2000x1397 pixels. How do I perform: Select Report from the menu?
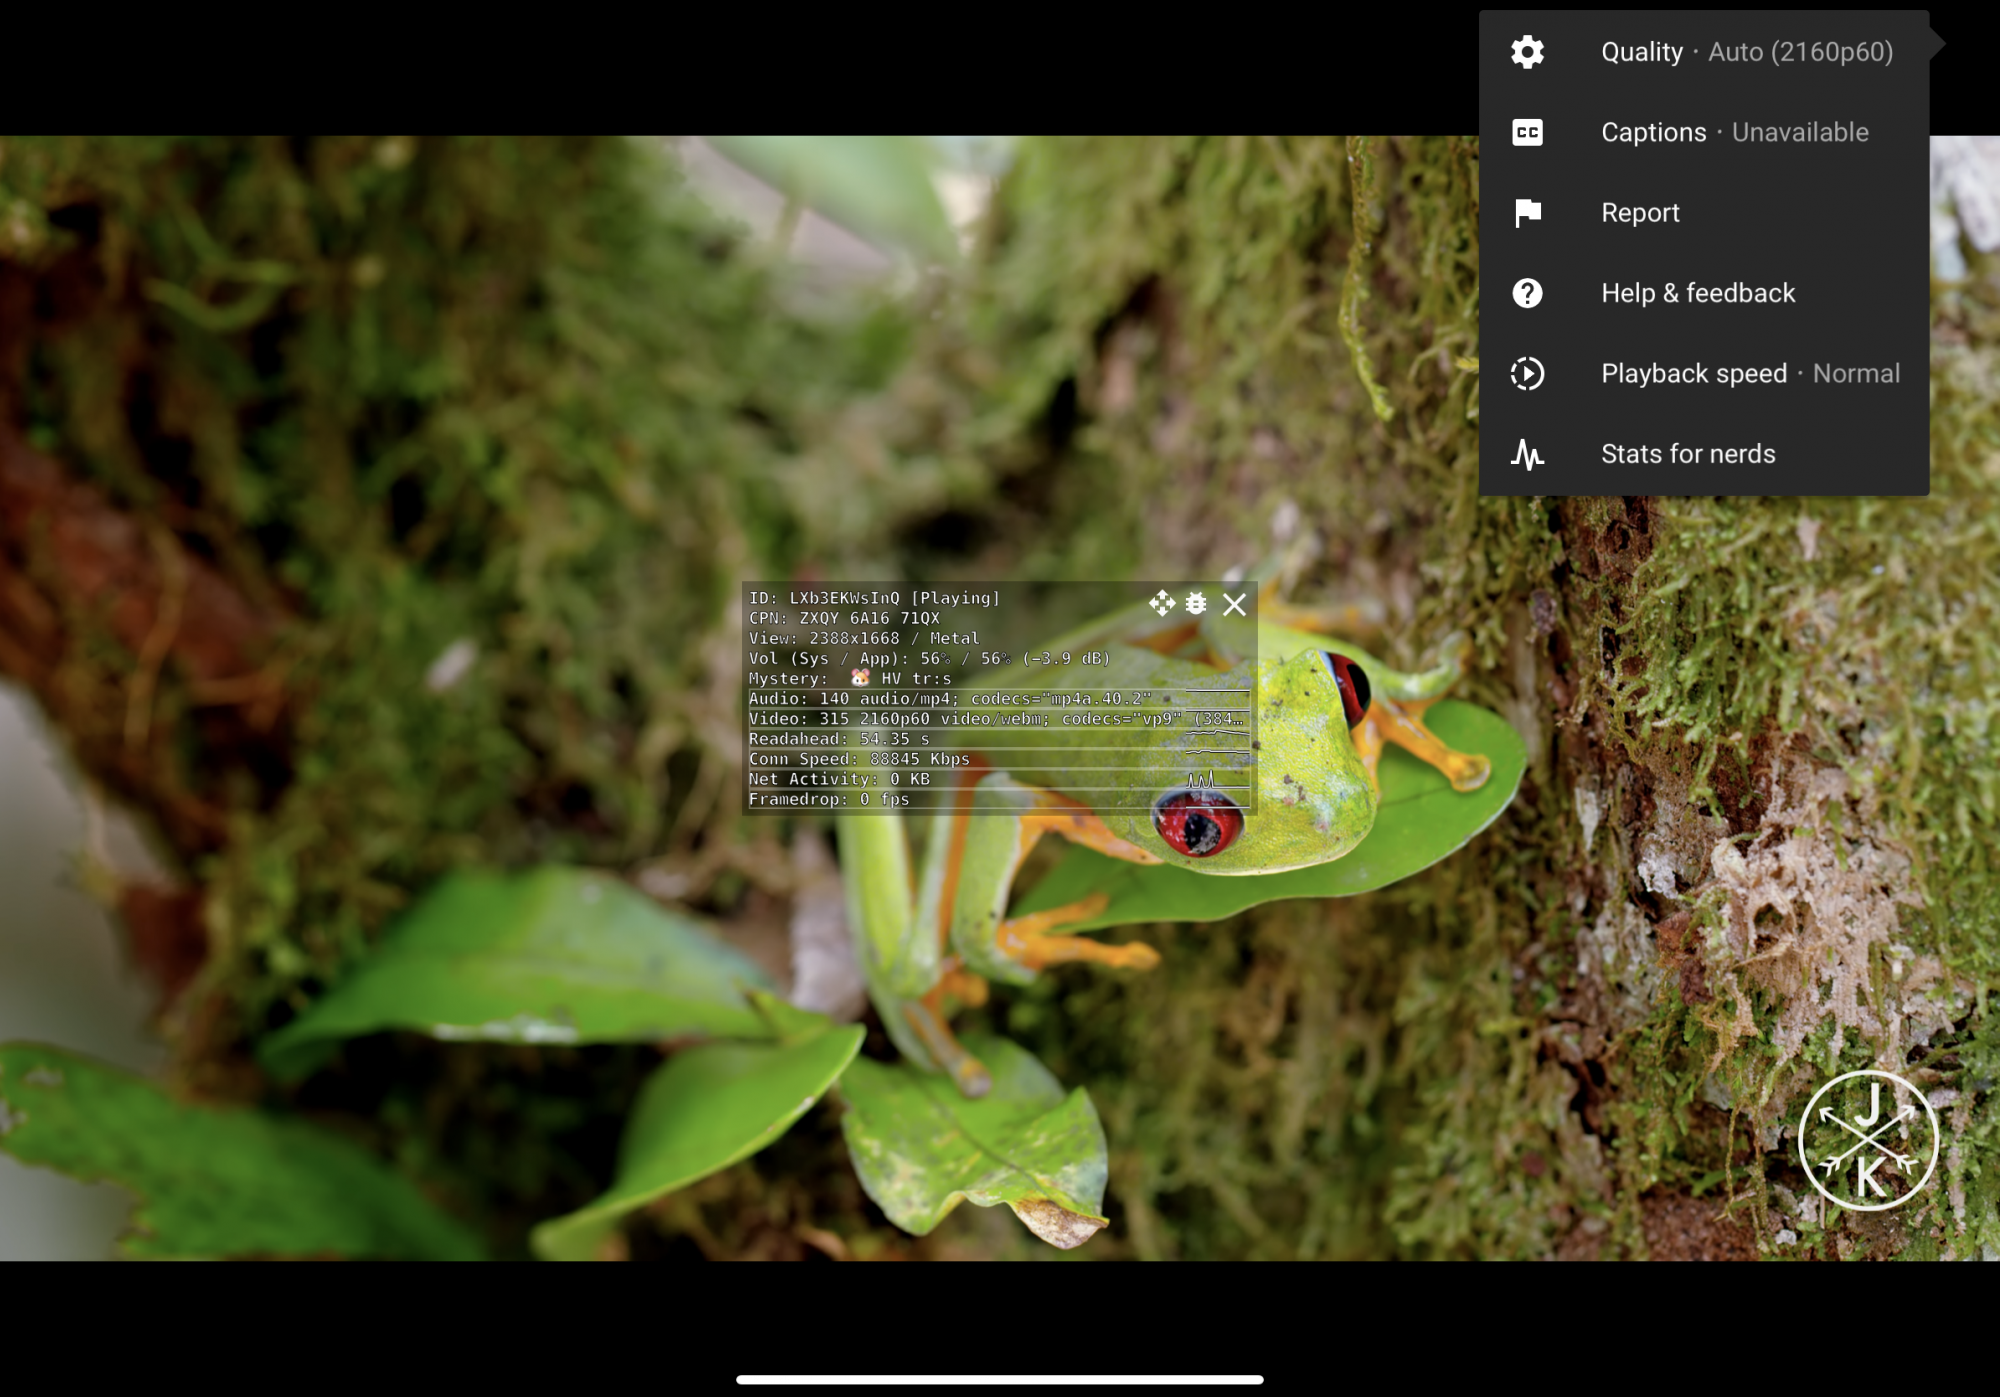pyautogui.click(x=1640, y=213)
